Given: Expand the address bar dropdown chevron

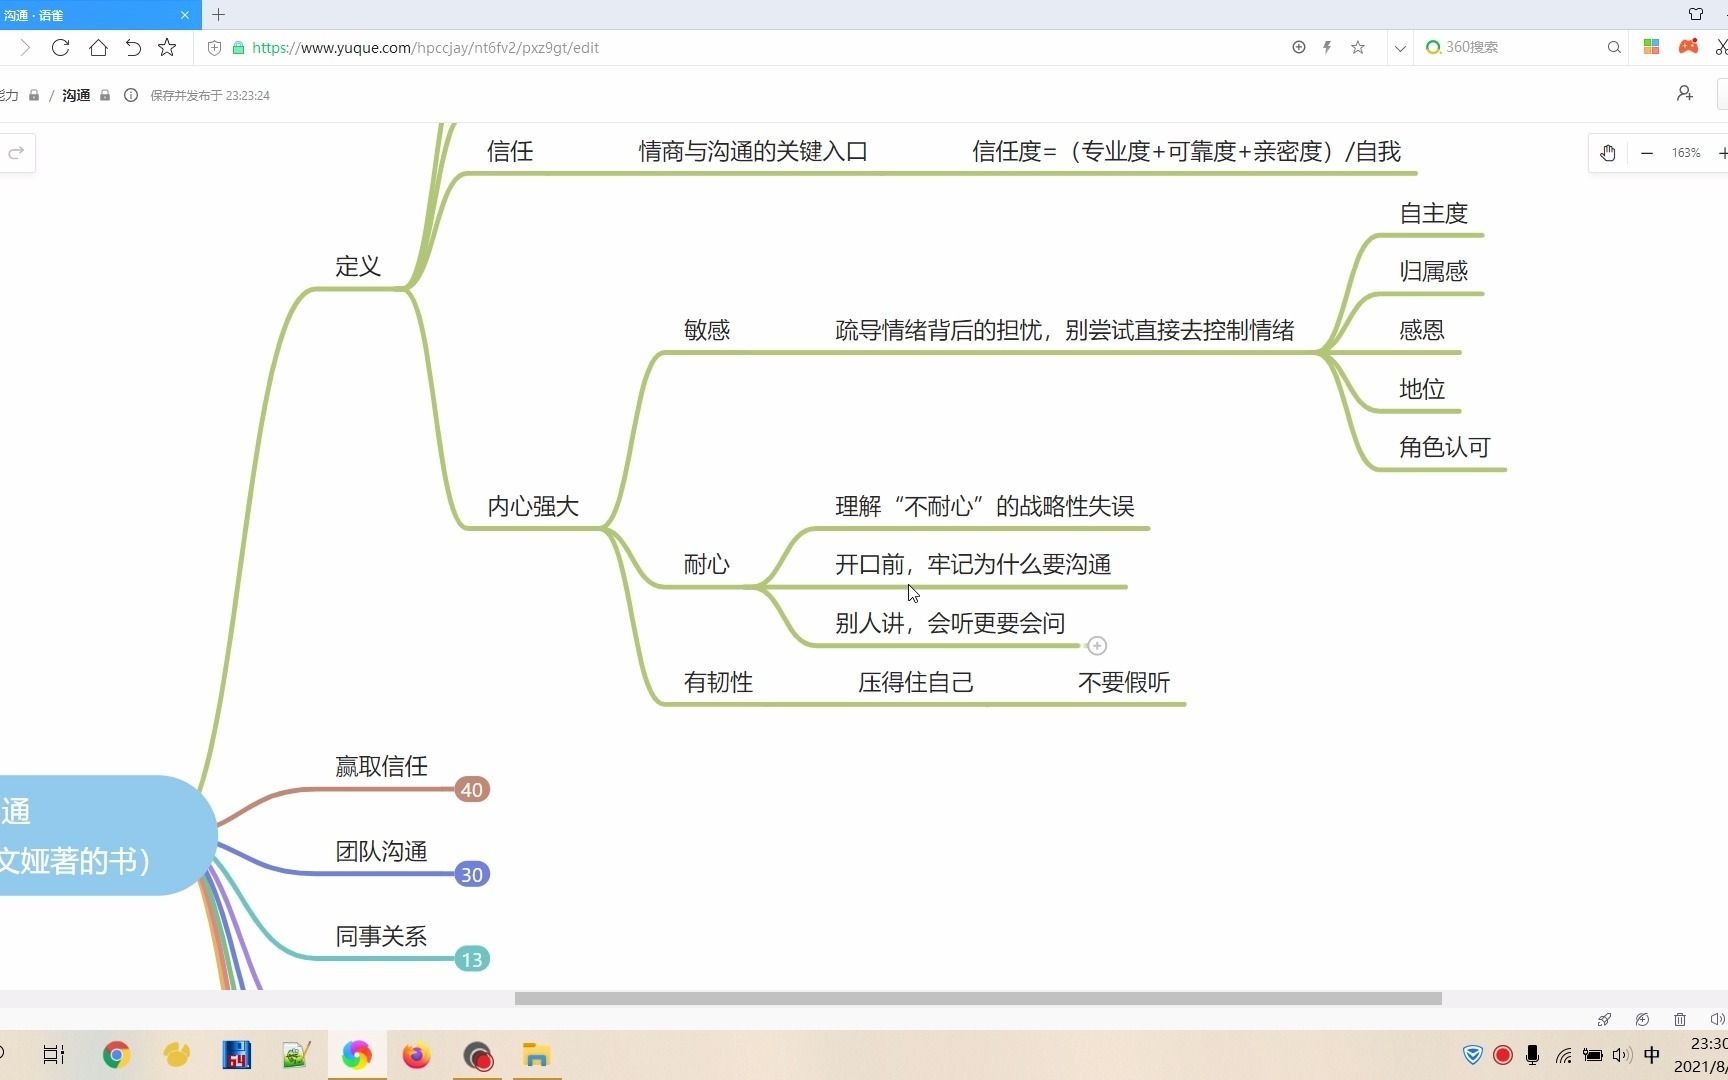Looking at the screenshot, I should click(x=1400, y=47).
